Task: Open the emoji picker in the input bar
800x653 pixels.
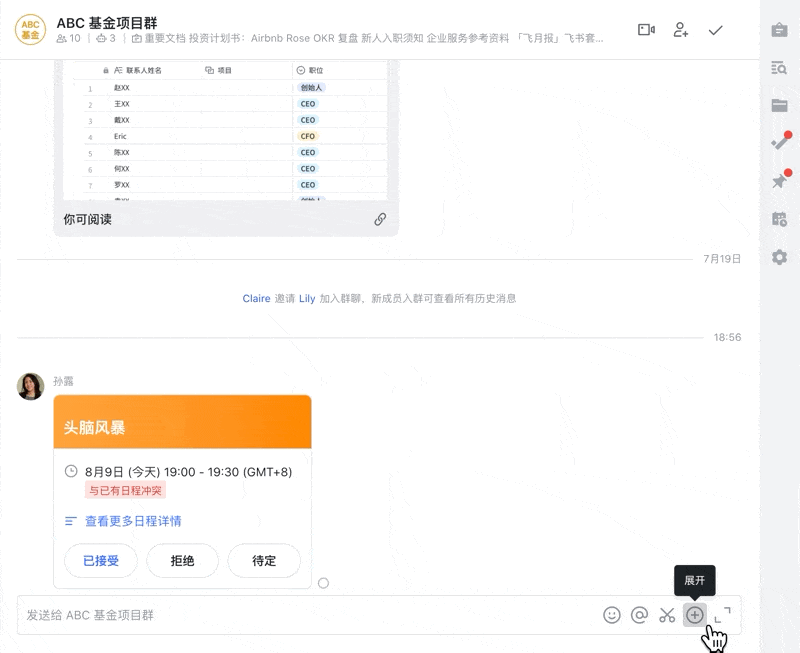Action: 612,615
